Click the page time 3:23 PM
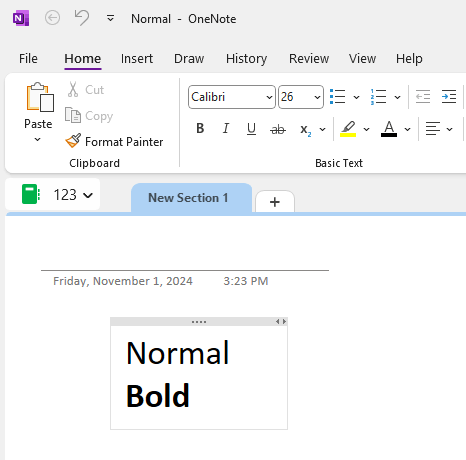This screenshot has width=466, height=460. pos(246,281)
